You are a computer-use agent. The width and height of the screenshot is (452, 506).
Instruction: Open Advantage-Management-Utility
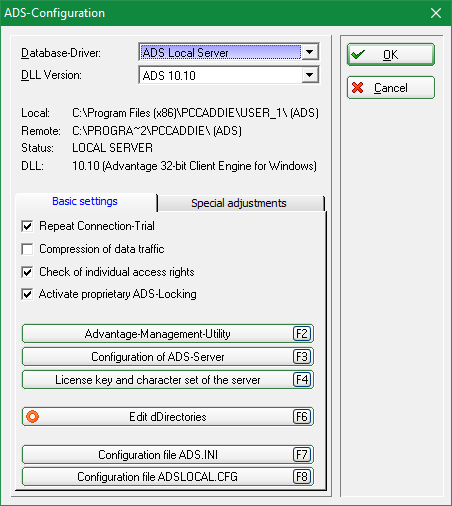click(x=168, y=334)
